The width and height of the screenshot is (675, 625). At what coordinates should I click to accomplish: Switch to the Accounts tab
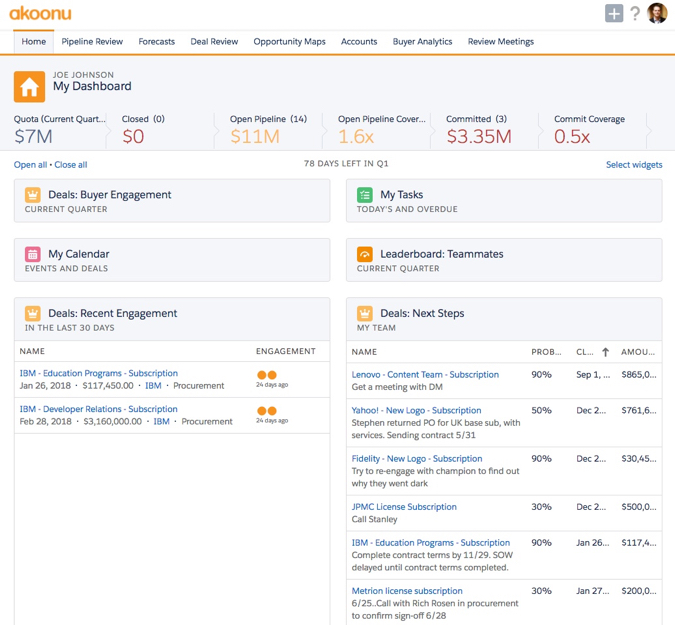(x=359, y=42)
